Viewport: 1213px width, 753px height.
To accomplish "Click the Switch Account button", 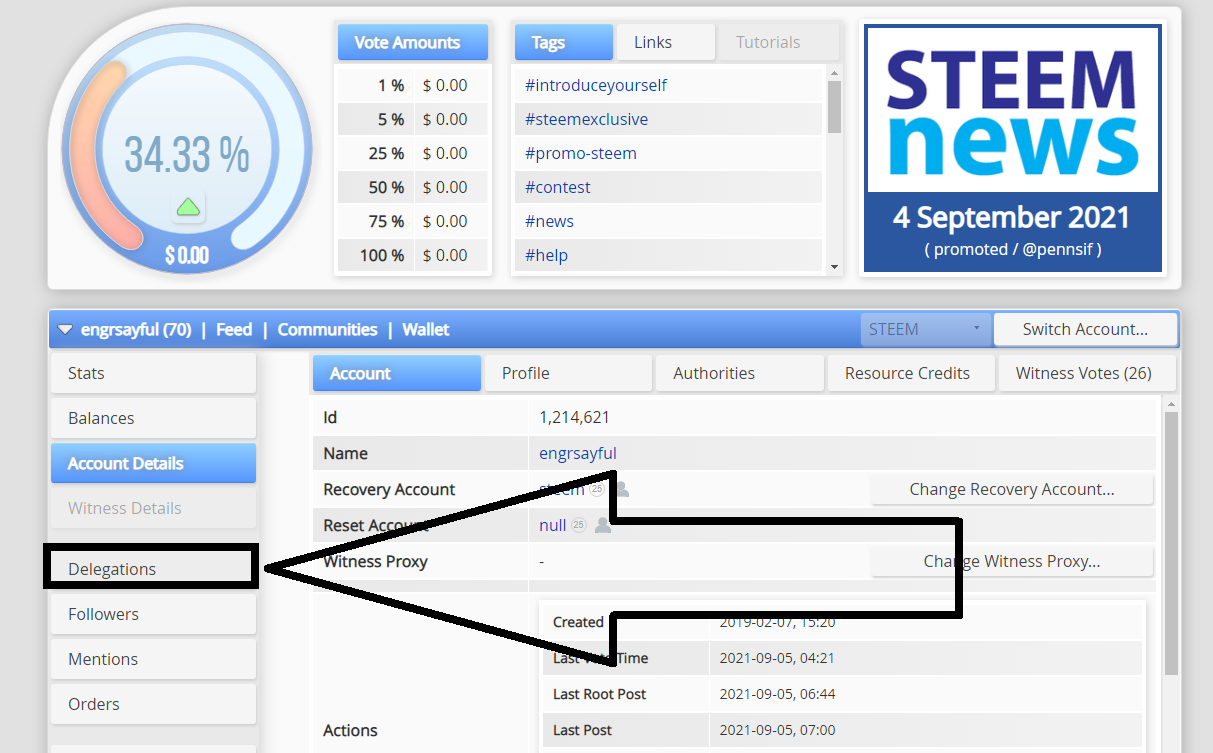I will [1085, 329].
